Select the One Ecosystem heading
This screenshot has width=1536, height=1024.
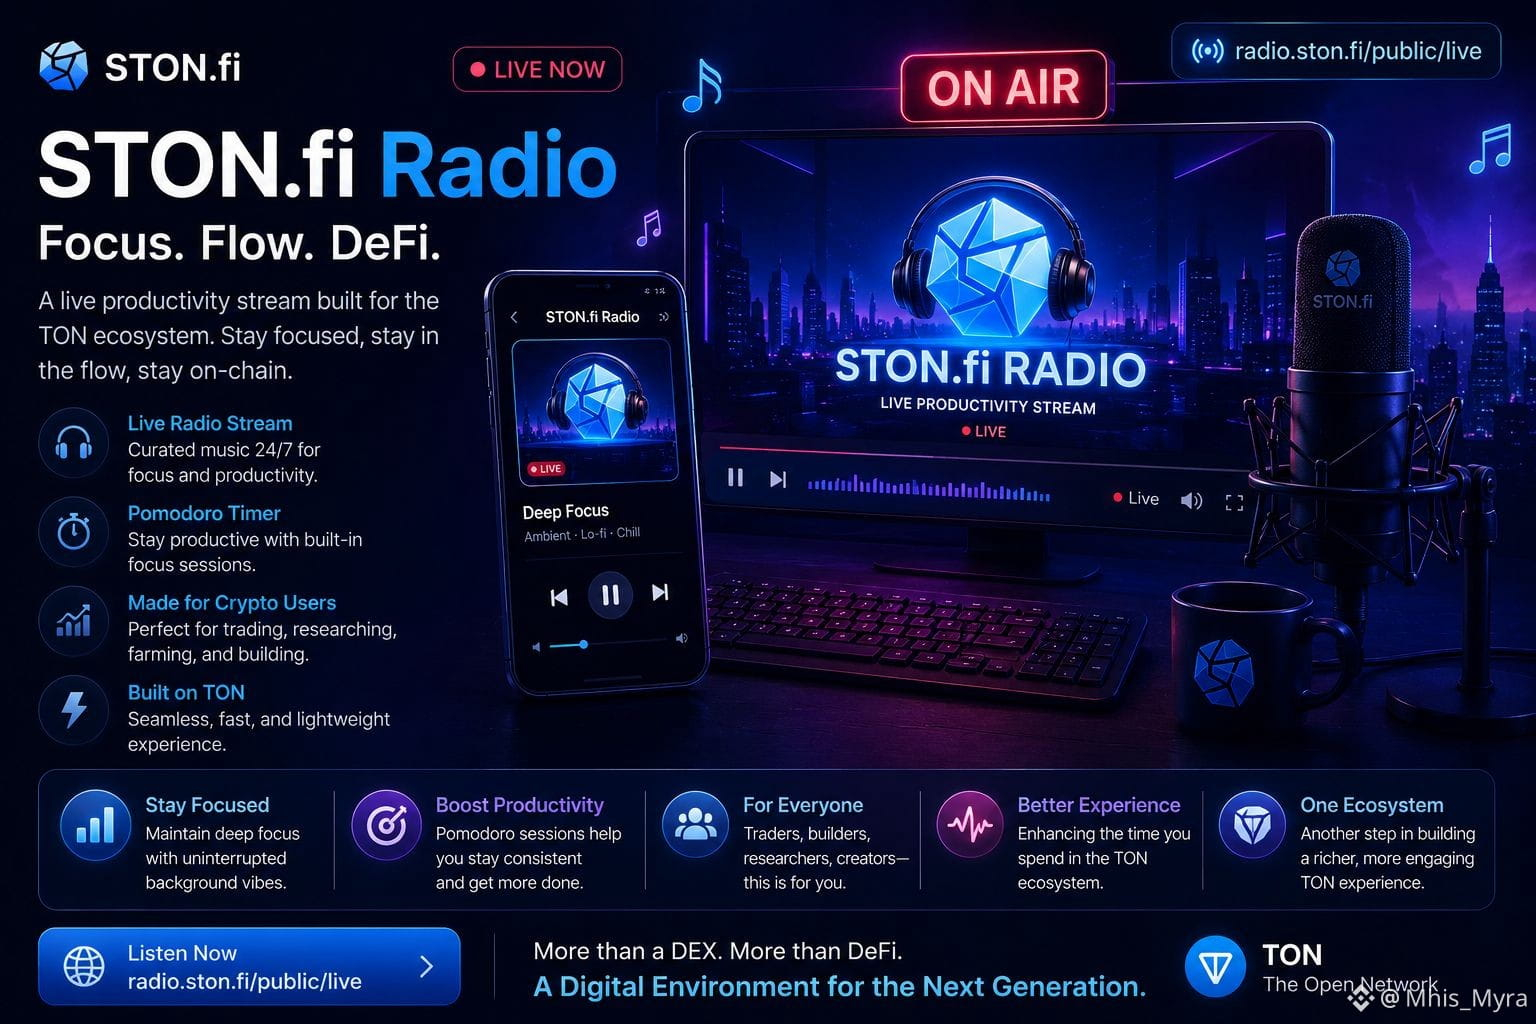click(x=1372, y=805)
